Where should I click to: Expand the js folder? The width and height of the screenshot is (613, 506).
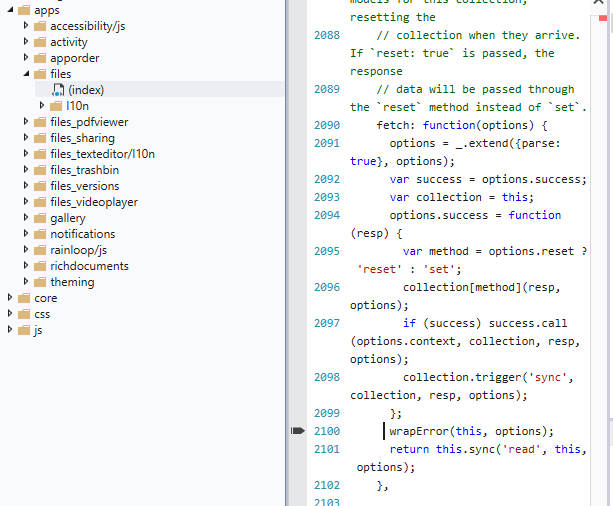click(10, 330)
